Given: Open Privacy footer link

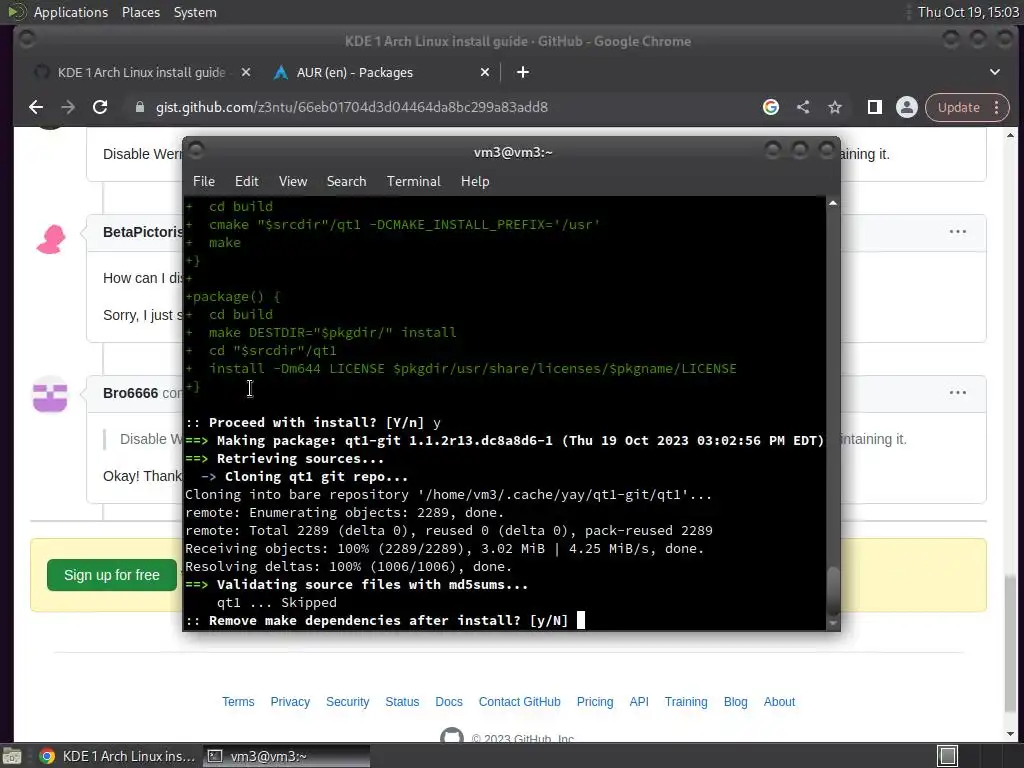Looking at the screenshot, I should (x=290, y=702).
